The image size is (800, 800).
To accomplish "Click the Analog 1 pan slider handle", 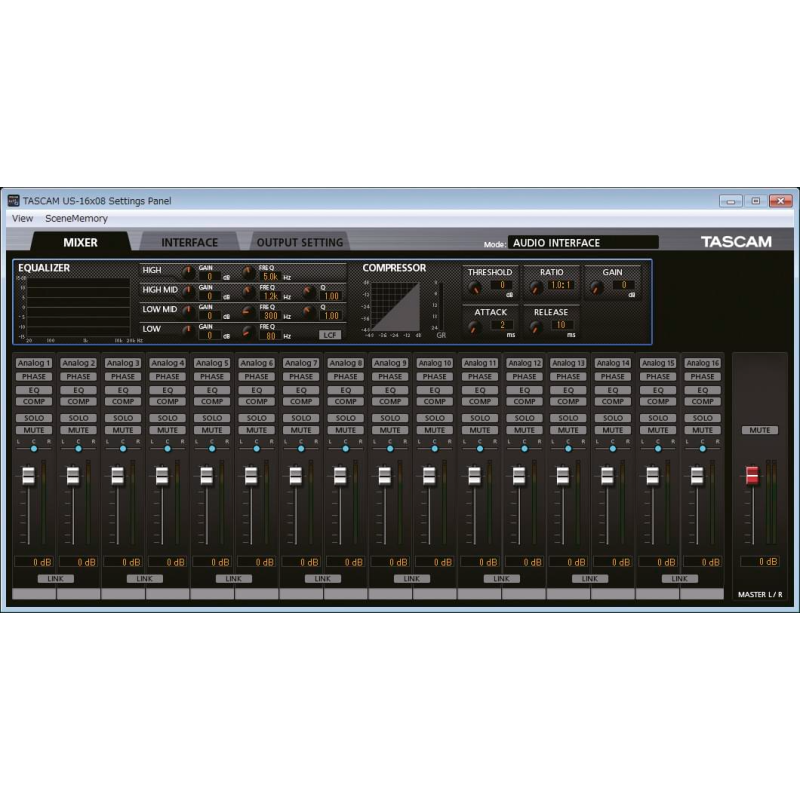I will [x=34, y=449].
